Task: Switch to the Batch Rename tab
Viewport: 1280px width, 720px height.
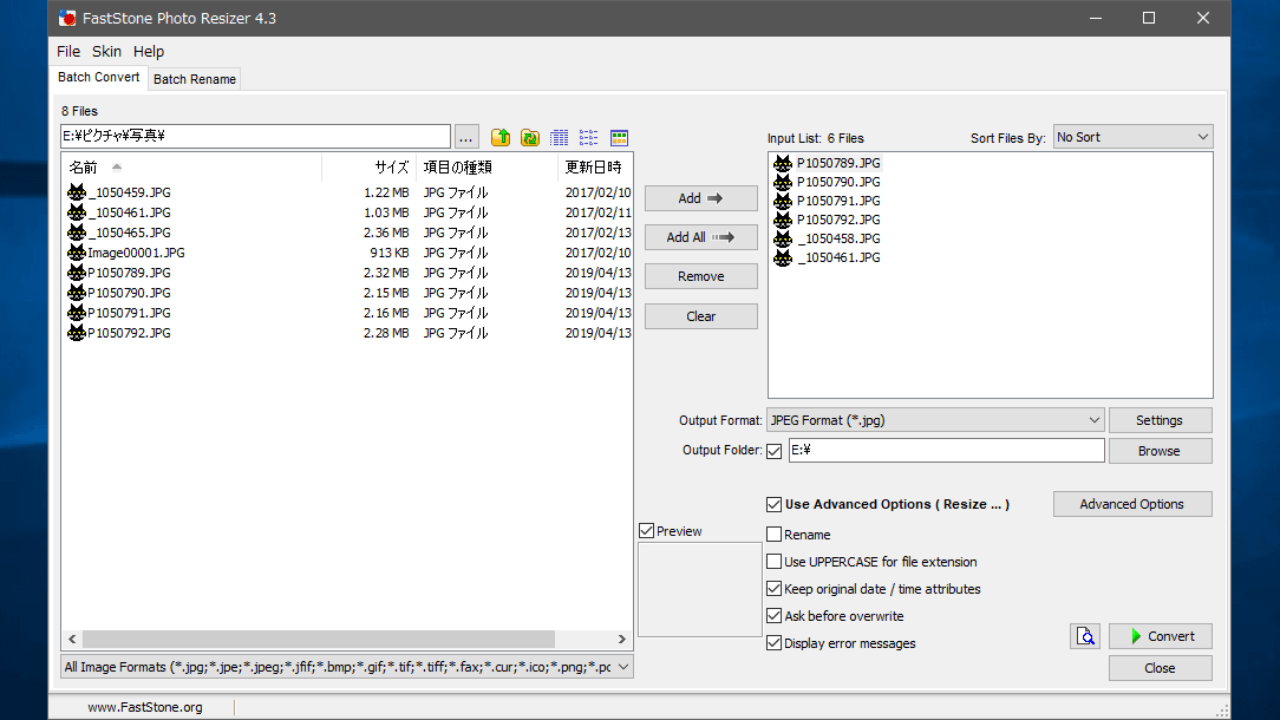Action: 195,79
